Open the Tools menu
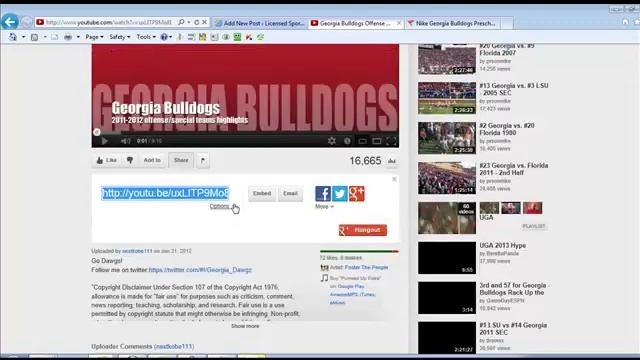The image size is (640, 360). (x=146, y=37)
